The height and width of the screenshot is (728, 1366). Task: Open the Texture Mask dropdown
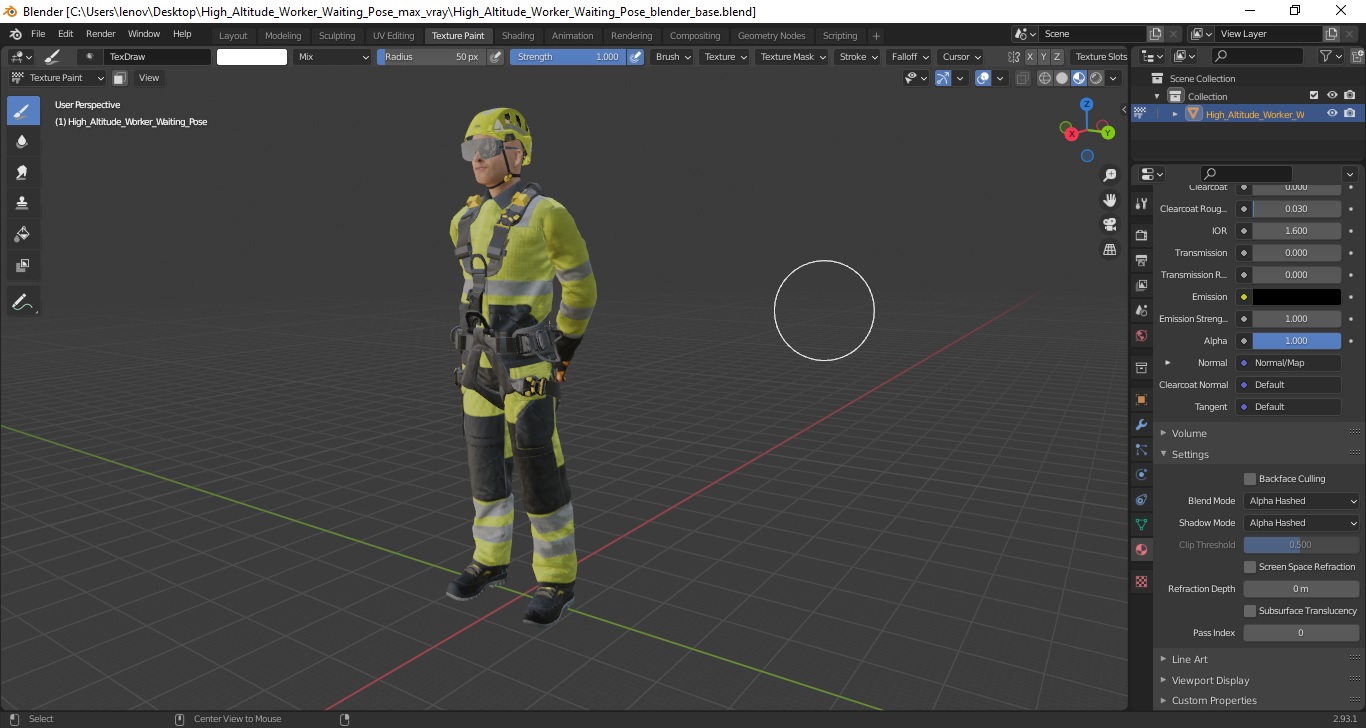pyautogui.click(x=792, y=57)
